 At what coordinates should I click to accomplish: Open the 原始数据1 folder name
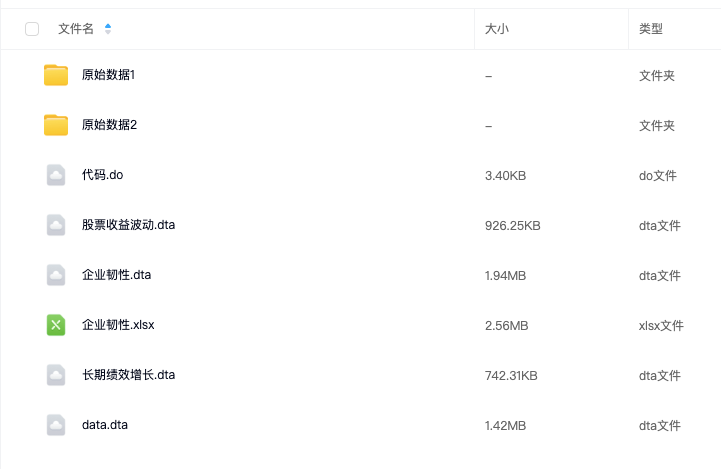tap(109, 75)
